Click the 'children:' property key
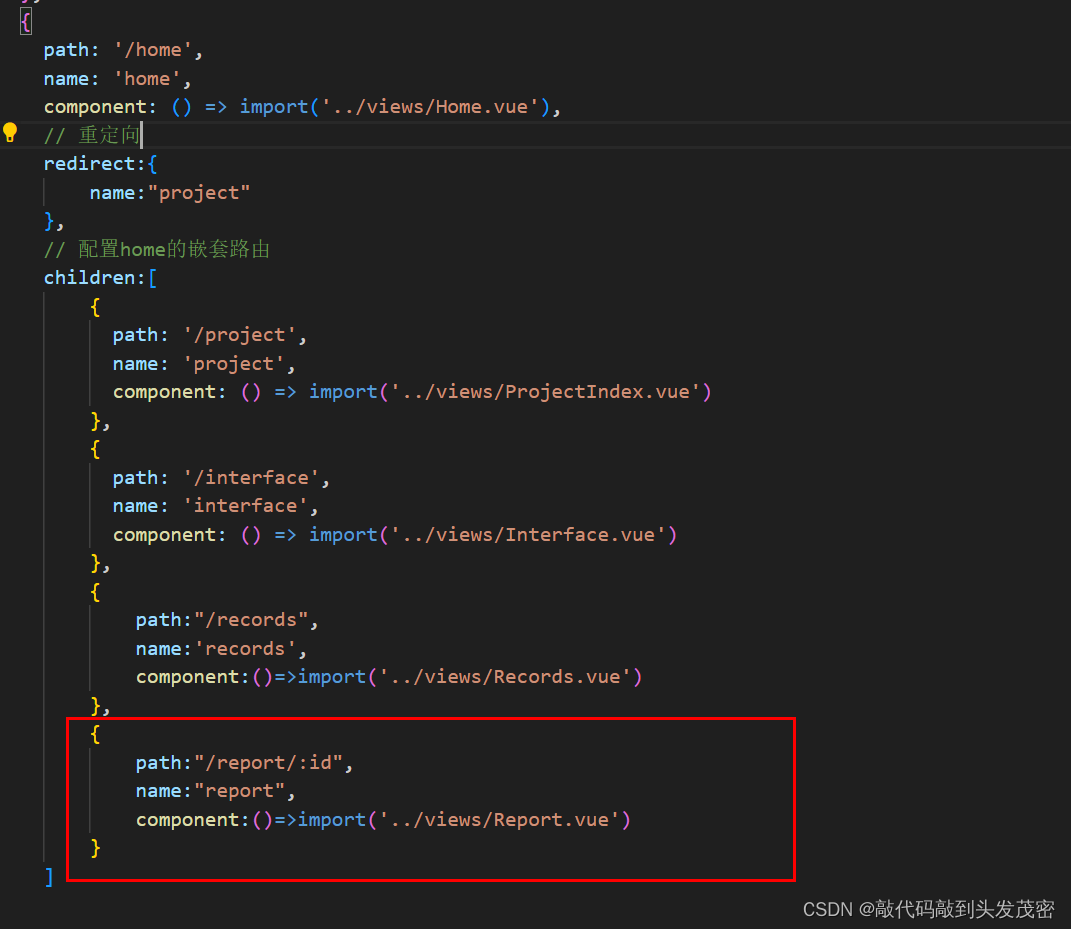This screenshot has height=929, width=1071. [x=95, y=278]
